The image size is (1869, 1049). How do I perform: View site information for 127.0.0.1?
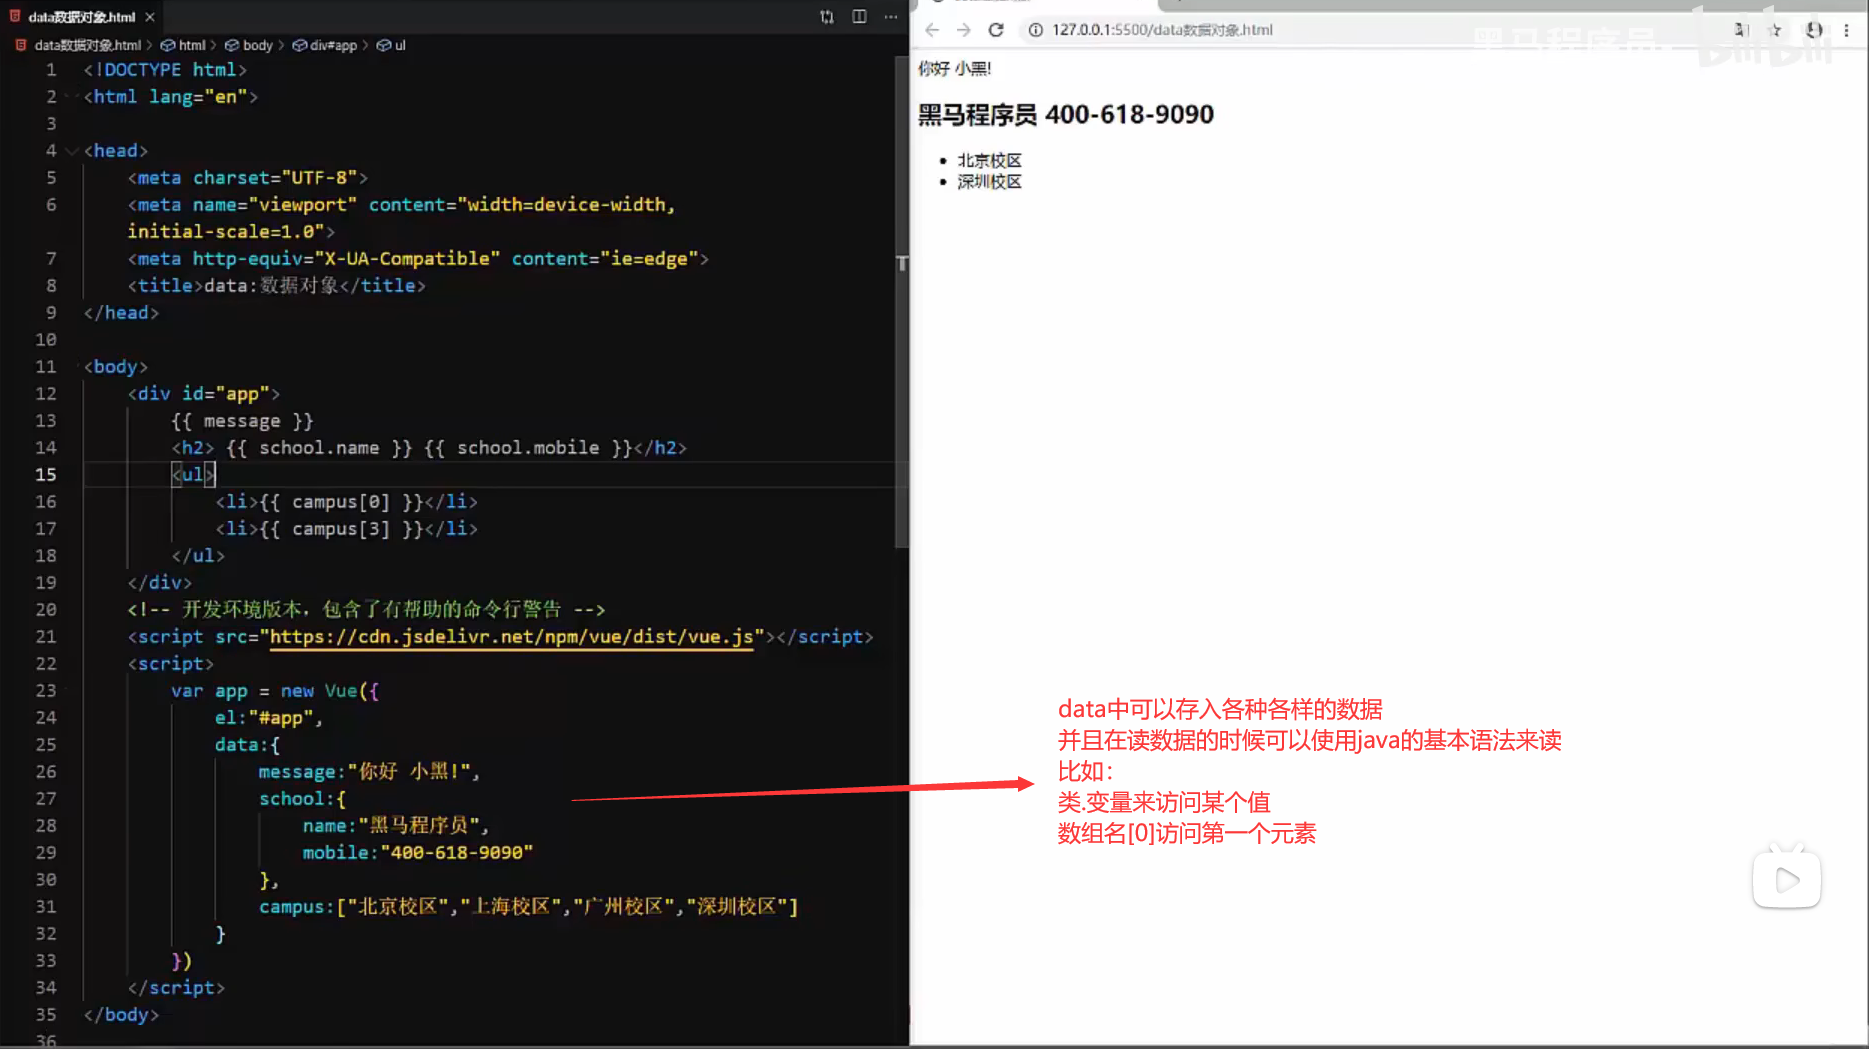(x=1036, y=30)
